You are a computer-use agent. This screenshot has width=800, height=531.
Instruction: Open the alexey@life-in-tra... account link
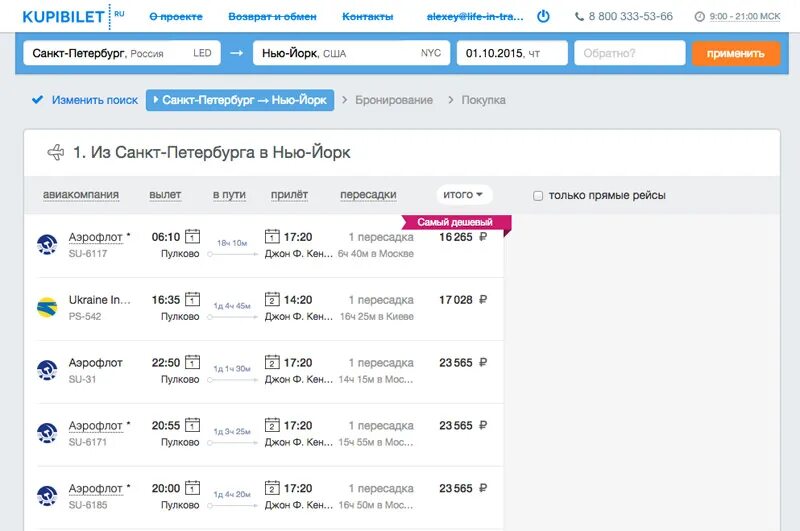point(475,17)
